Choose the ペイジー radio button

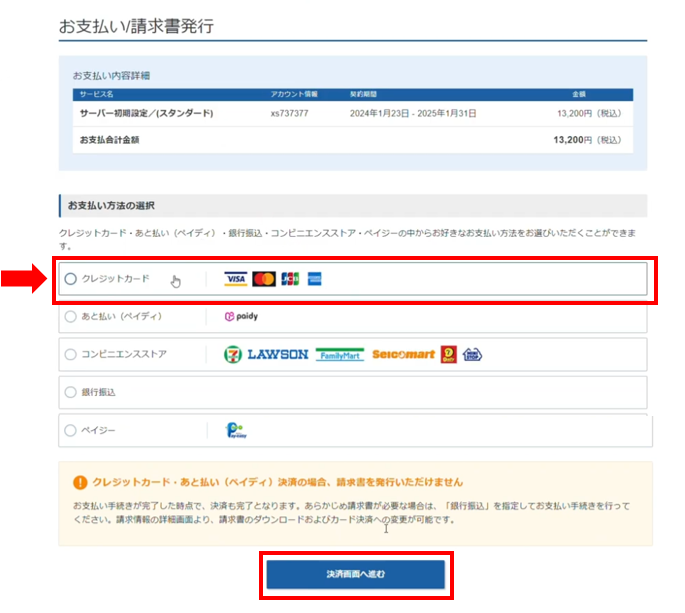70,431
